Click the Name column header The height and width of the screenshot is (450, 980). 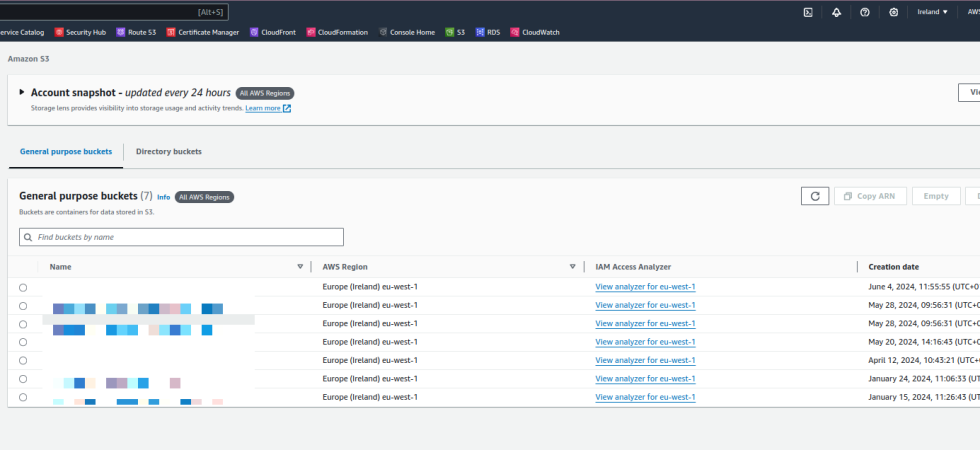click(61, 267)
